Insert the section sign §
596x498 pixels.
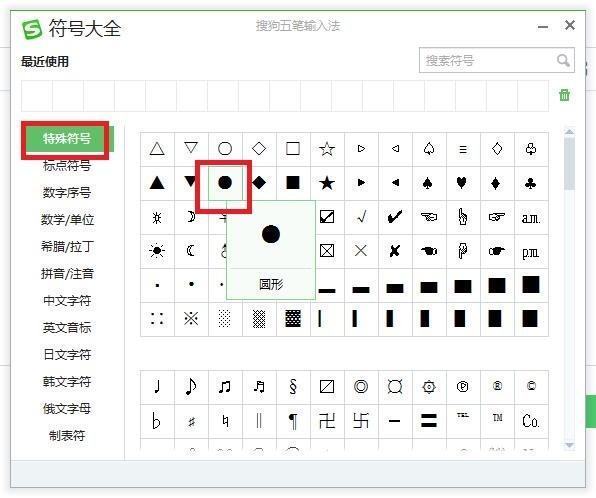click(x=293, y=387)
